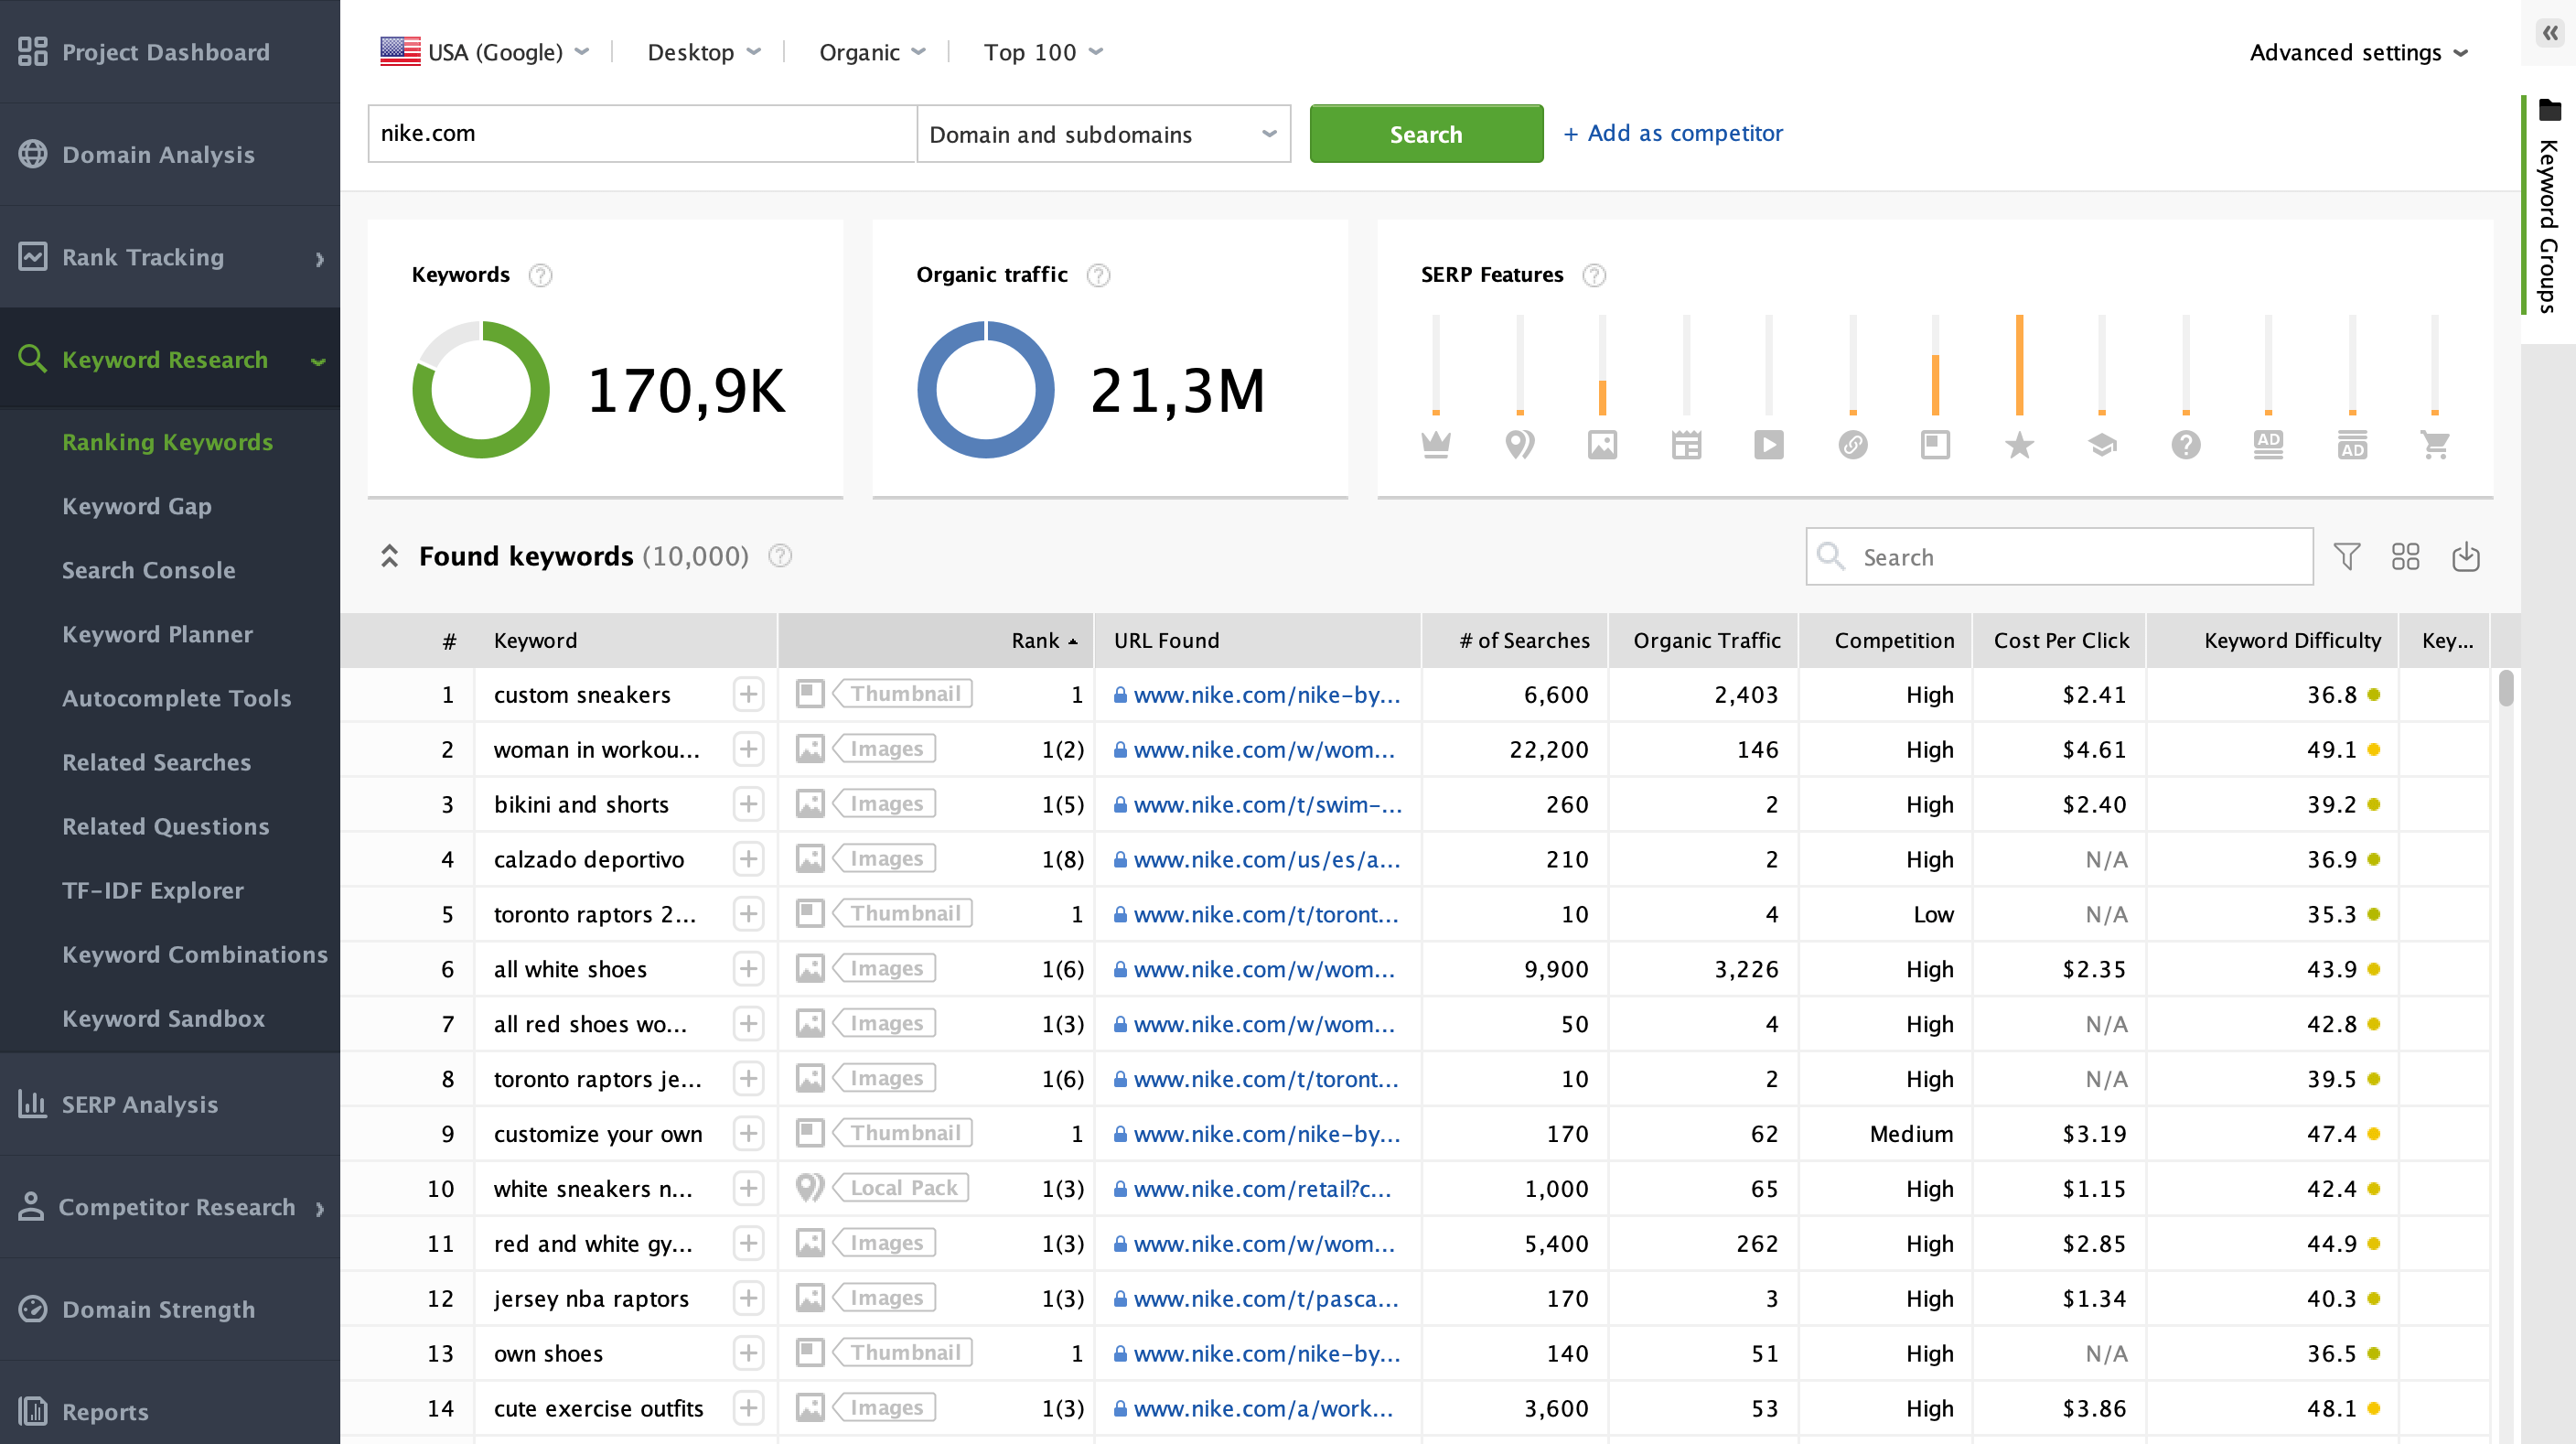Click the question mark SERP feature icon
Screen dimensions: 2576x1444
(x=2186, y=444)
